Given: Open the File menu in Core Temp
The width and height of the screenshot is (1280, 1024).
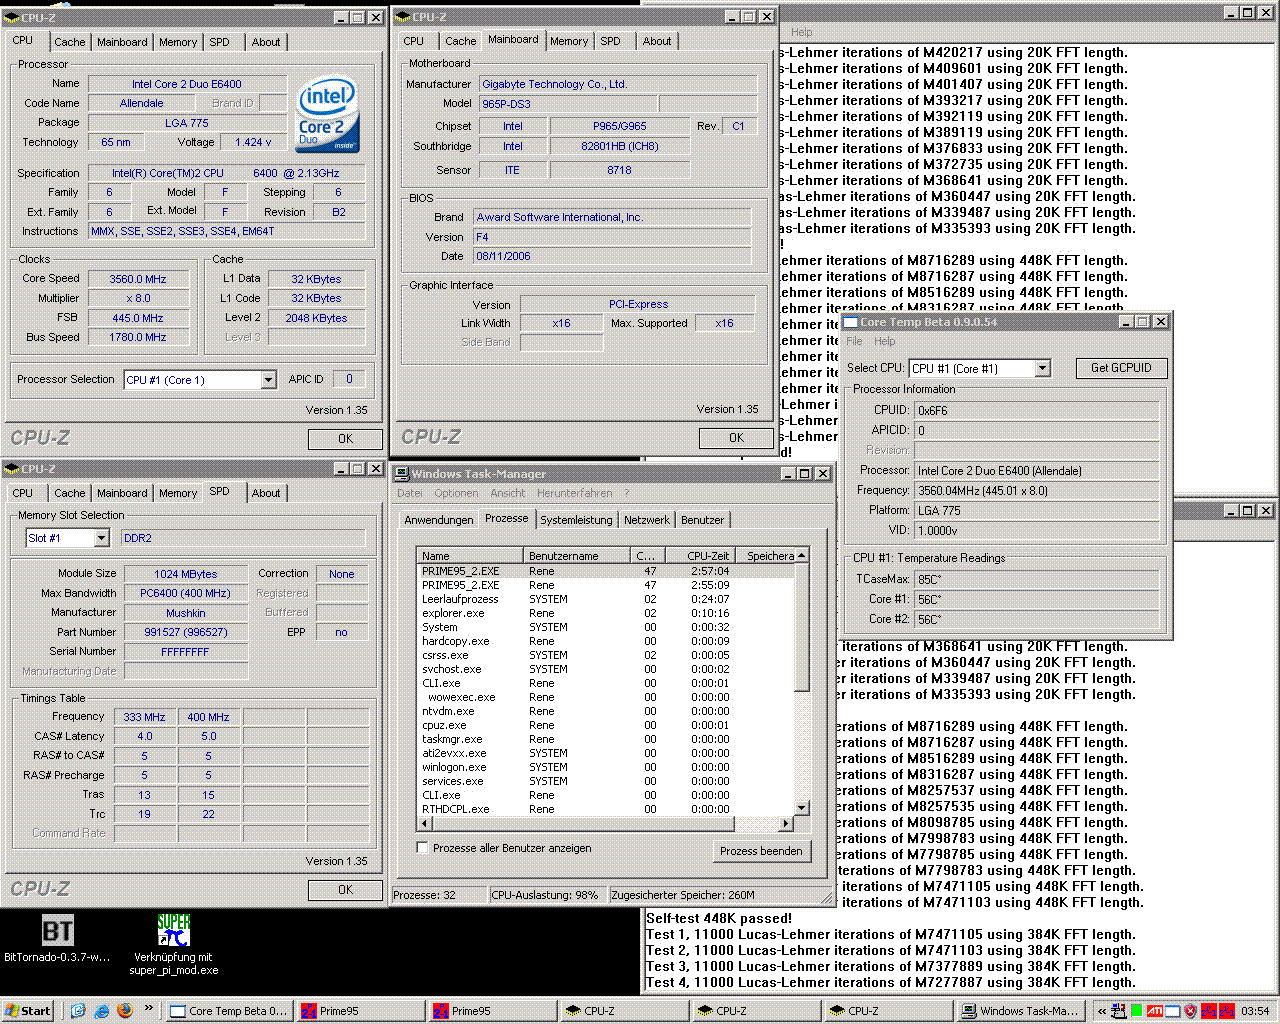Looking at the screenshot, I should (854, 341).
